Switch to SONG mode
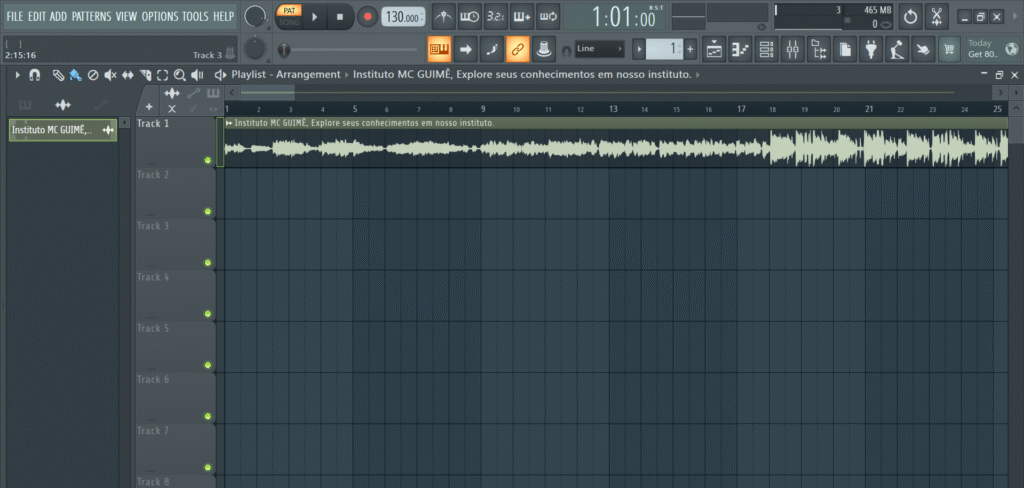This screenshot has height=488, width=1024. click(x=289, y=22)
